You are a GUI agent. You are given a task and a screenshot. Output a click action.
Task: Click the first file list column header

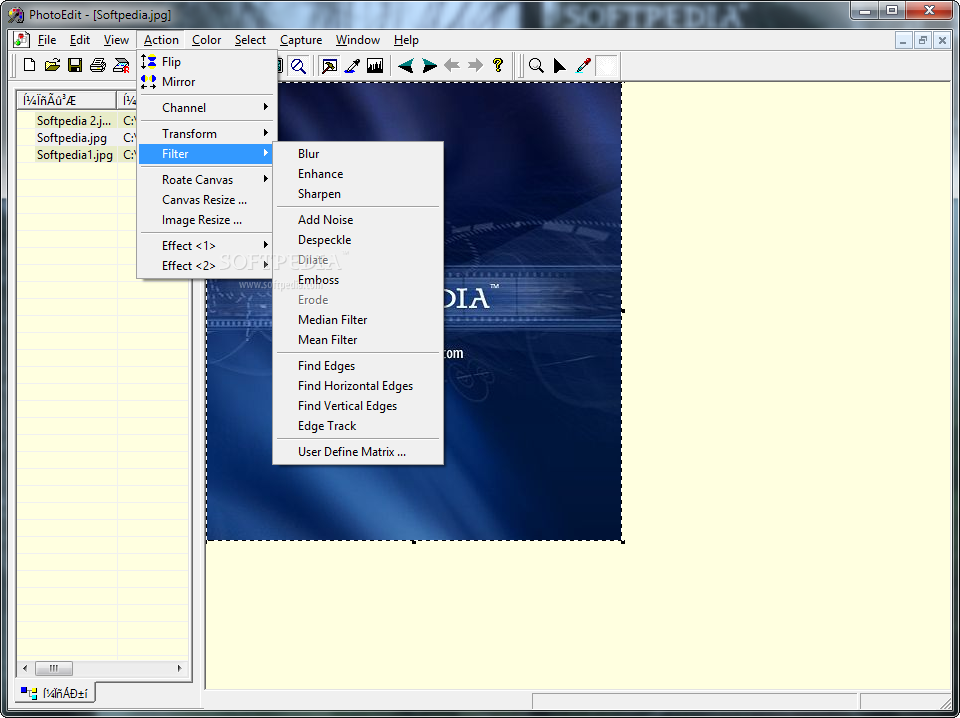[67, 100]
